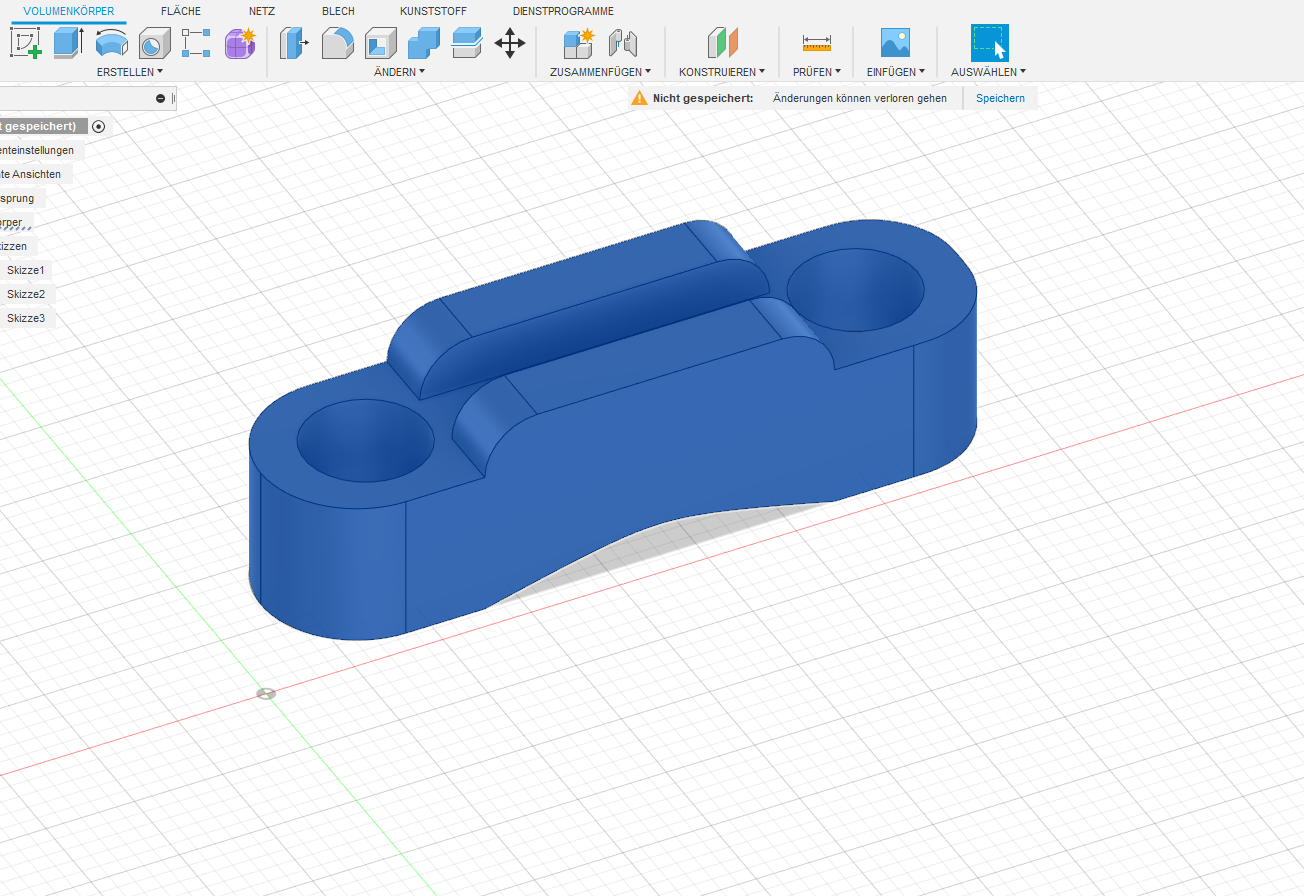
Task: Select the Measure ruler tool
Action: point(817,43)
